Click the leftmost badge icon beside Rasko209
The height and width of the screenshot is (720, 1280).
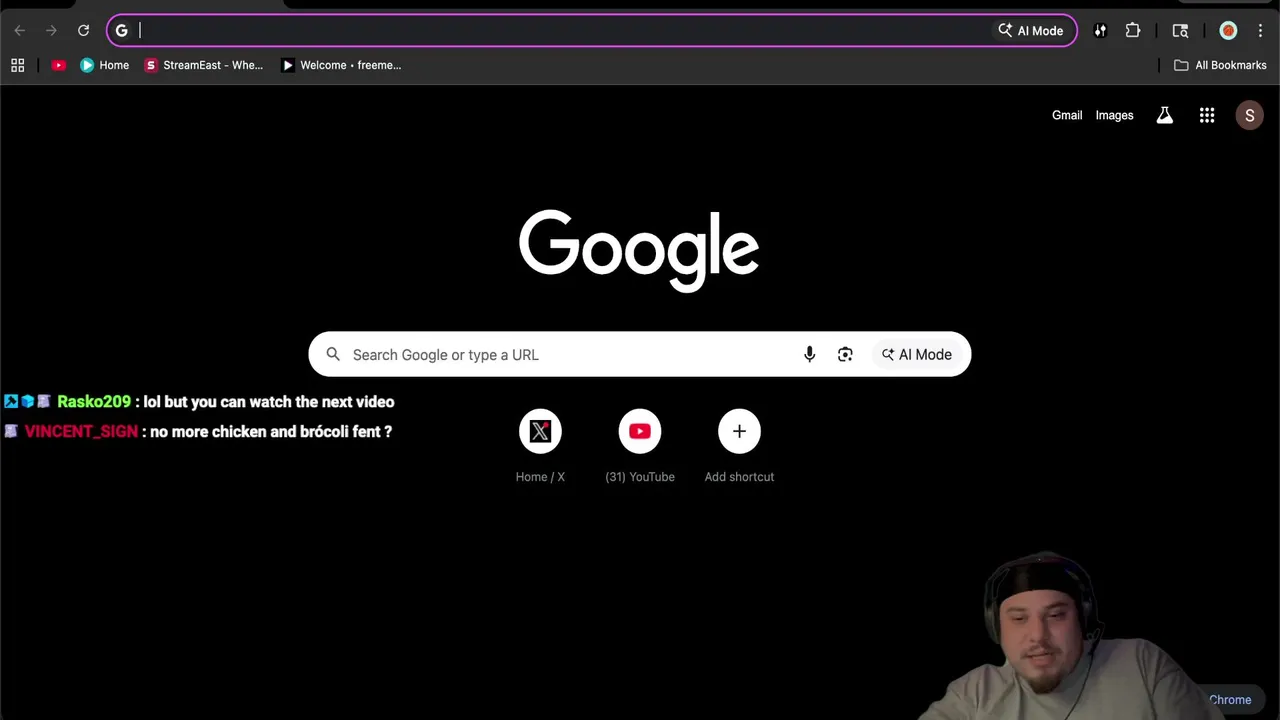[x=11, y=401]
